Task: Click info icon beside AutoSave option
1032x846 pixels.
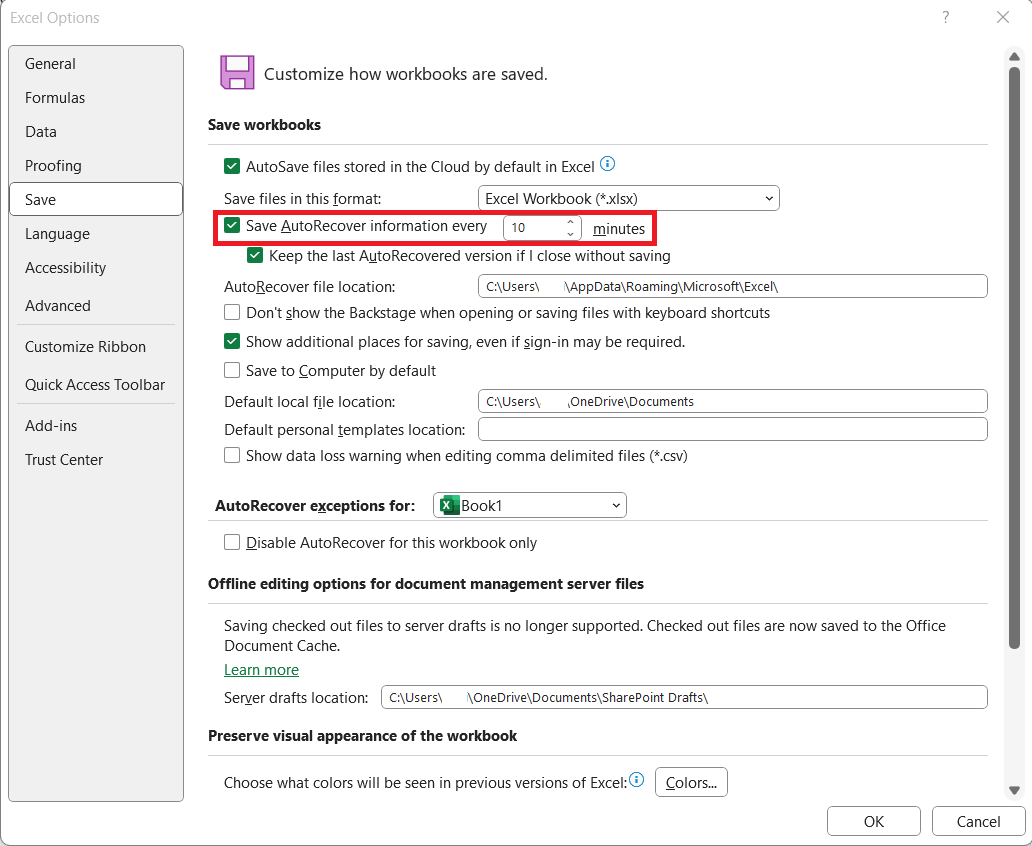Action: pos(608,164)
